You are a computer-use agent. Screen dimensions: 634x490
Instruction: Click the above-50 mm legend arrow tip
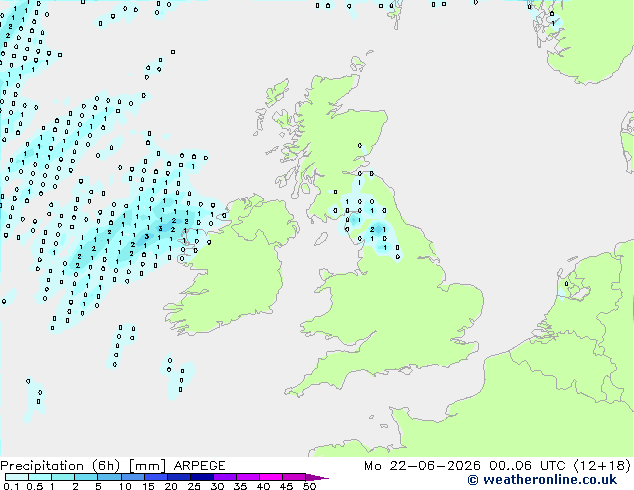[x=317, y=477]
